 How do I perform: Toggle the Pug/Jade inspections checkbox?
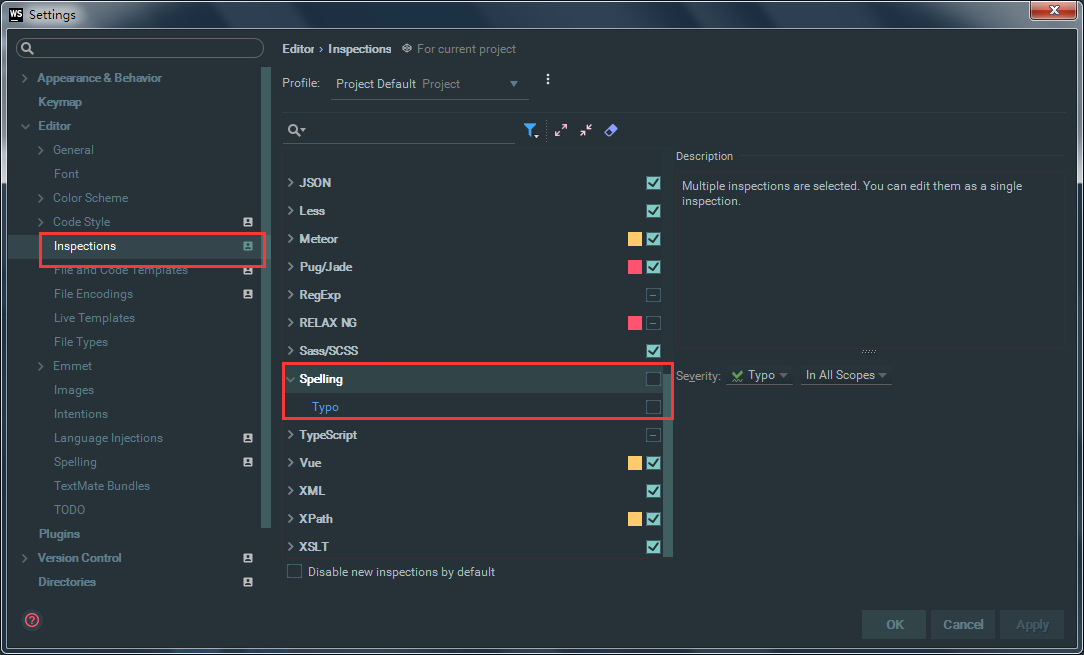tap(653, 267)
